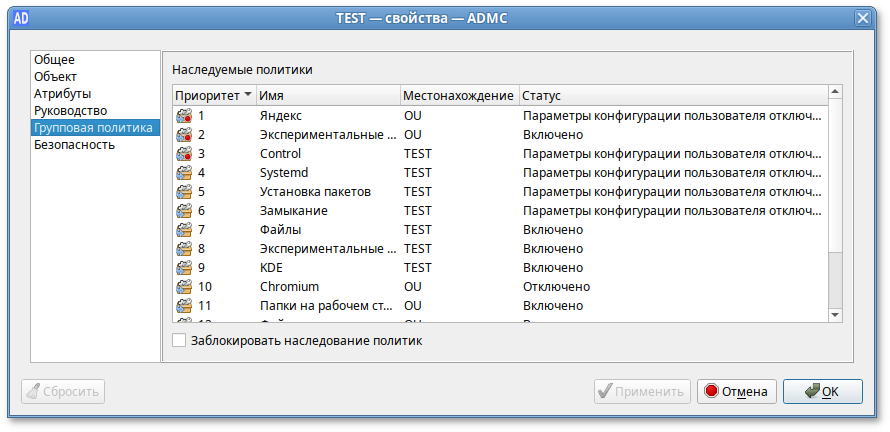Select the Замыкание policy name
Viewport: 890px width, 432px height.
pos(293,211)
